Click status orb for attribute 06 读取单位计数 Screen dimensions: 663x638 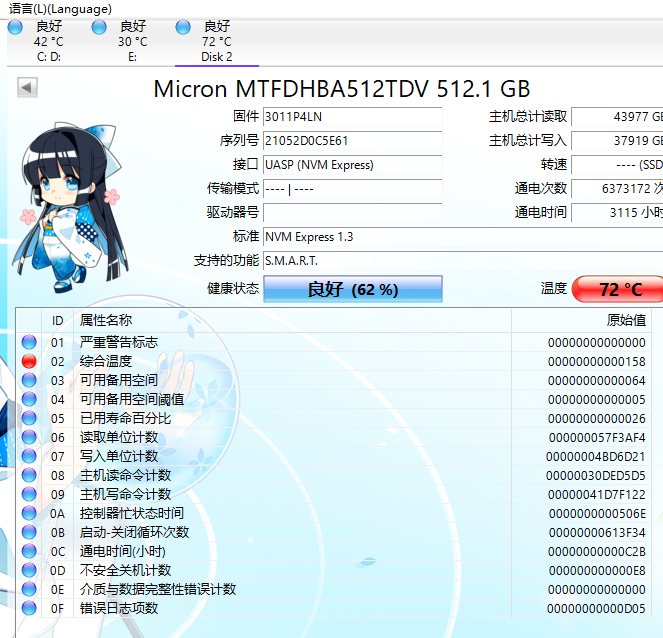pyautogui.click(x=29, y=437)
